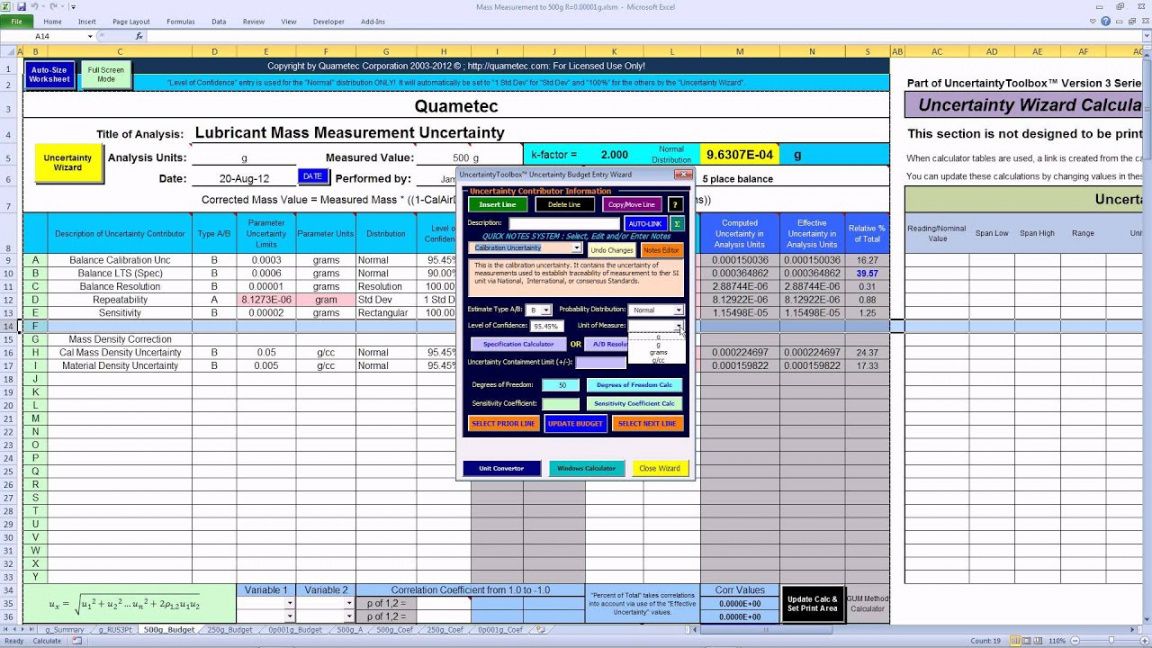Click the insert new worksheet tab icon

(x=541, y=630)
